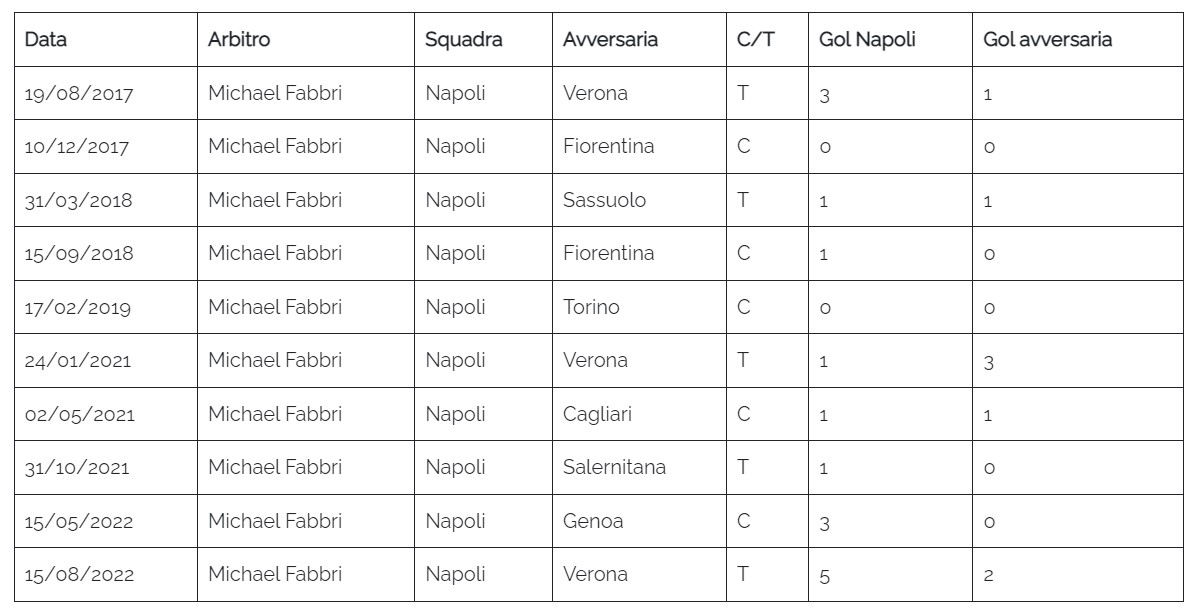Click Michael Fabbri in the 15/09/2018 row
Image resolution: width=1193 pixels, height=612 pixels.
point(275,254)
